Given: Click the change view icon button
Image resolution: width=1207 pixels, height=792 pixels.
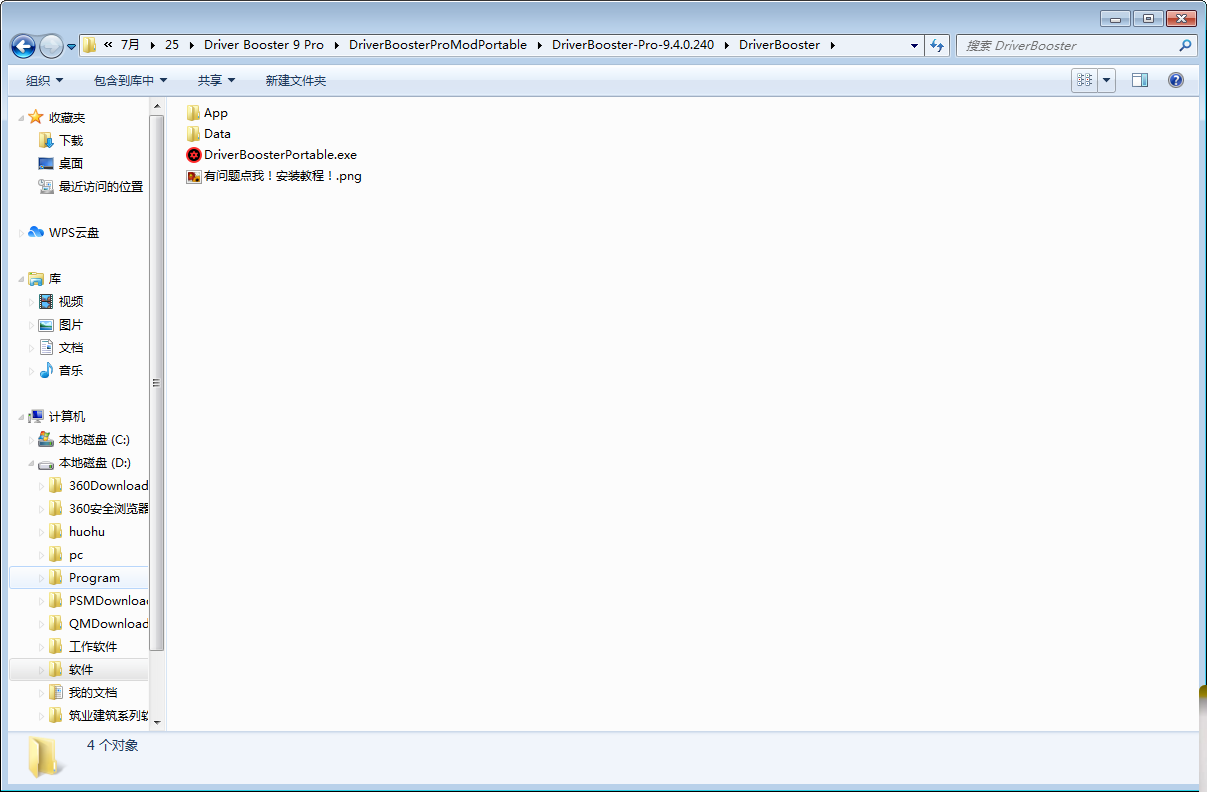Looking at the screenshot, I should tap(1084, 80).
